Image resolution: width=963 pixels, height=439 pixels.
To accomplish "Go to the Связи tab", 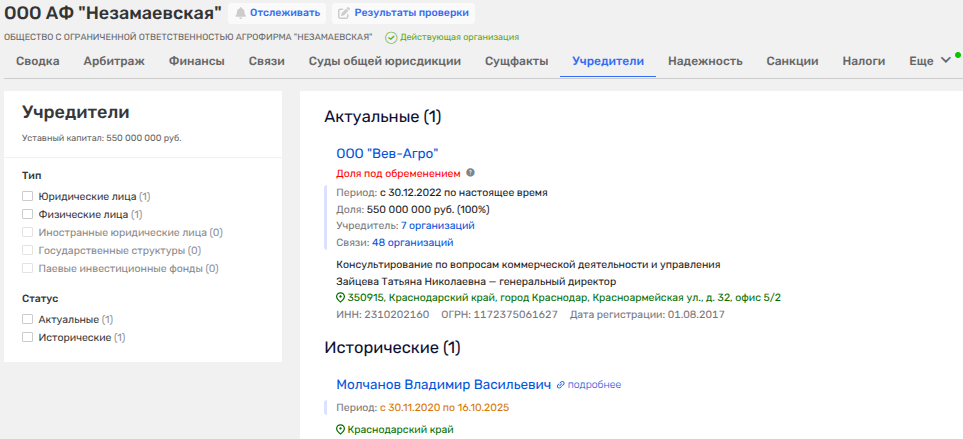I will [267, 61].
